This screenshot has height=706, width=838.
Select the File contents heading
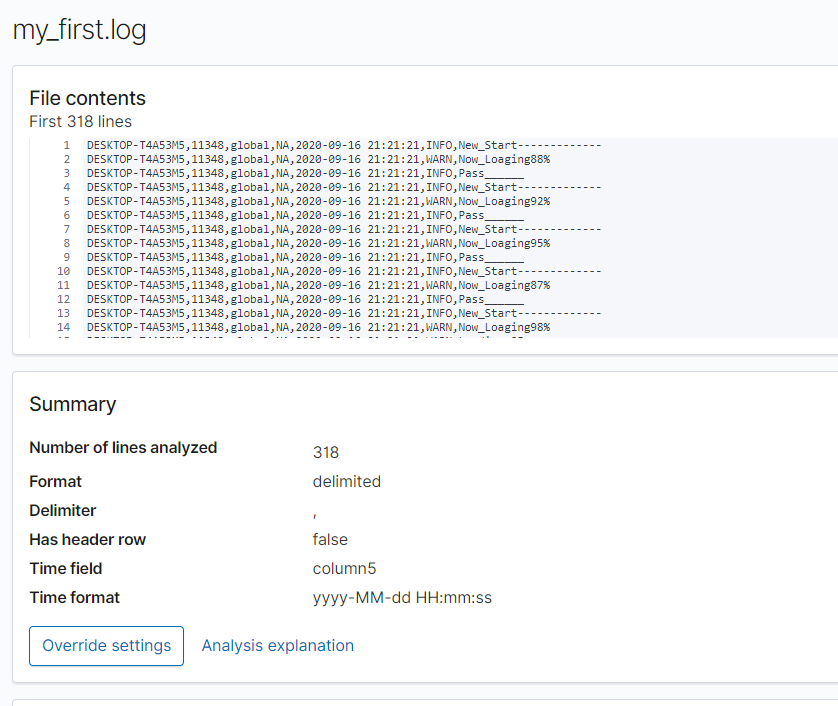87,98
